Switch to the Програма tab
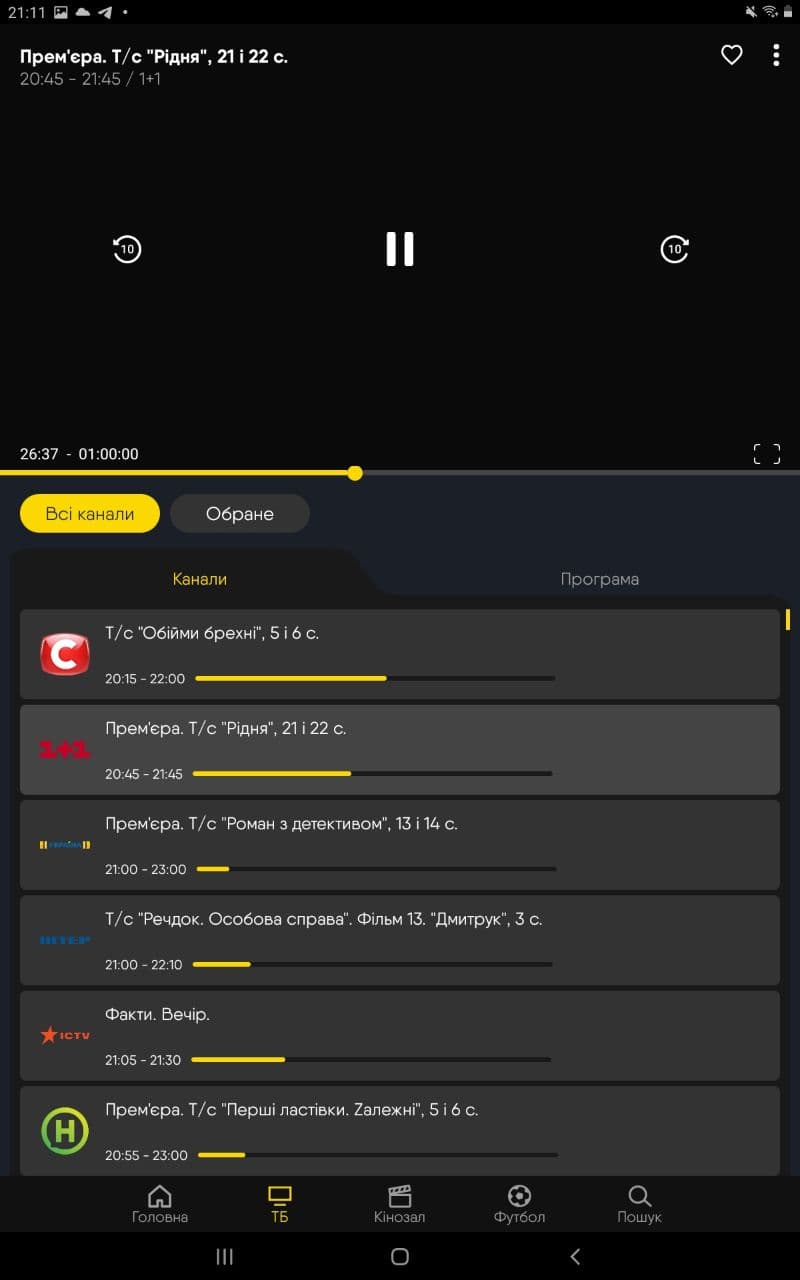800x1280 pixels. click(x=600, y=579)
